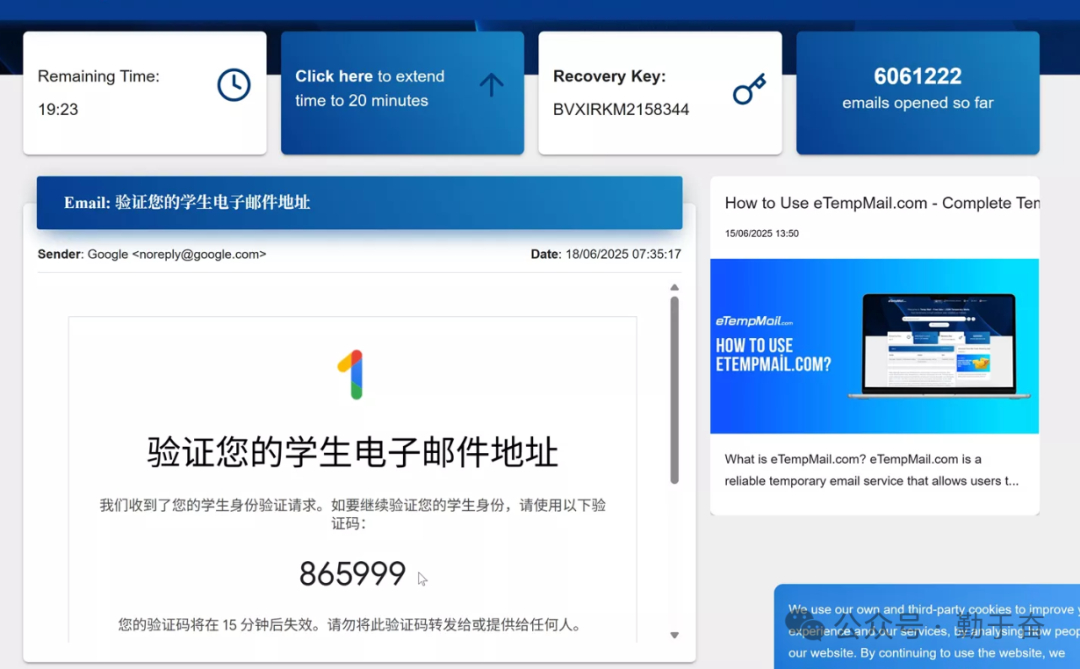Screen dimensions: 1080x669
Task: Click the Remaining Time 19:23 card
Action: pos(144,92)
